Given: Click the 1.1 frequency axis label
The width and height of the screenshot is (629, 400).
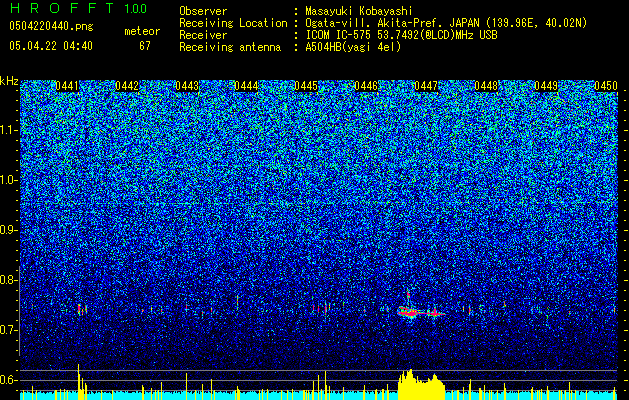Looking at the screenshot, I should pos(8,130).
